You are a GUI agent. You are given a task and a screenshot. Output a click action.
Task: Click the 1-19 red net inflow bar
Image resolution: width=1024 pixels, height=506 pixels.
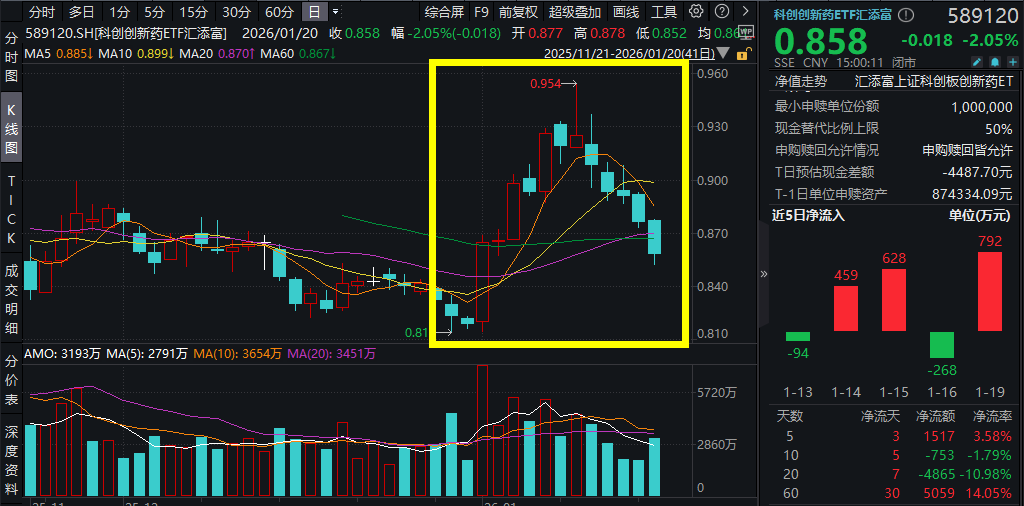point(990,290)
